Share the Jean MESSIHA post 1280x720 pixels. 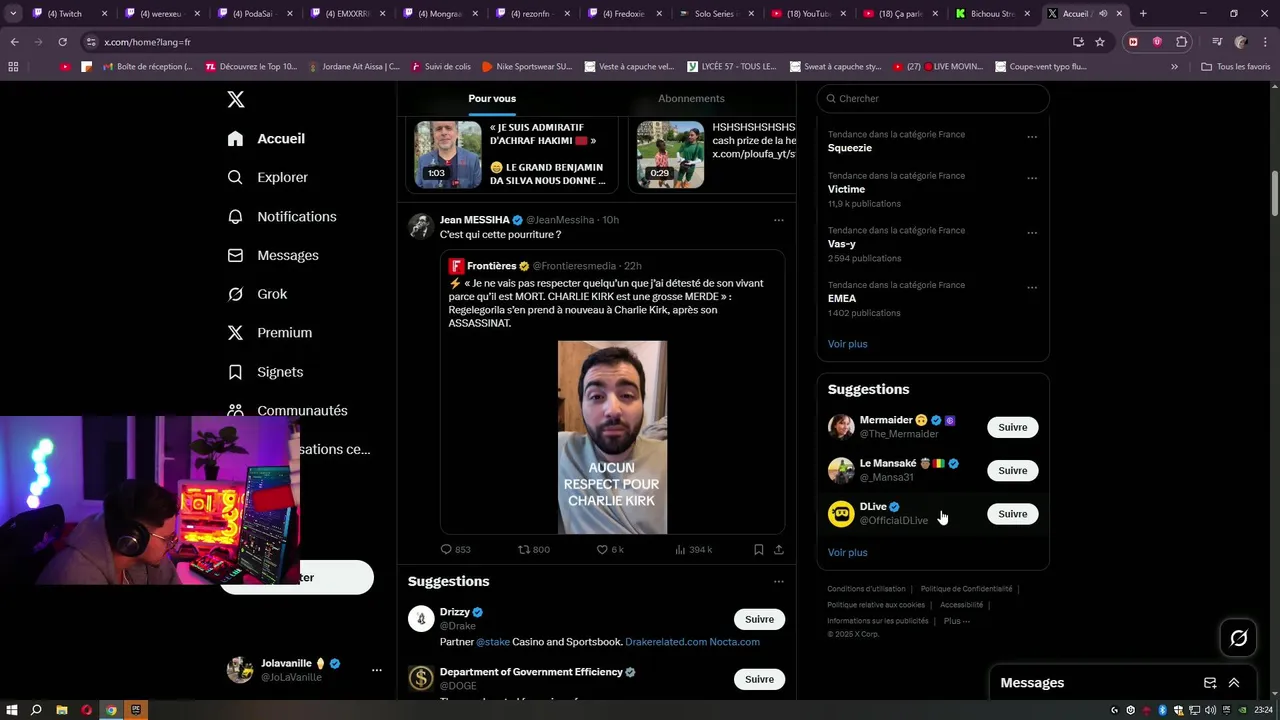(x=778, y=549)
